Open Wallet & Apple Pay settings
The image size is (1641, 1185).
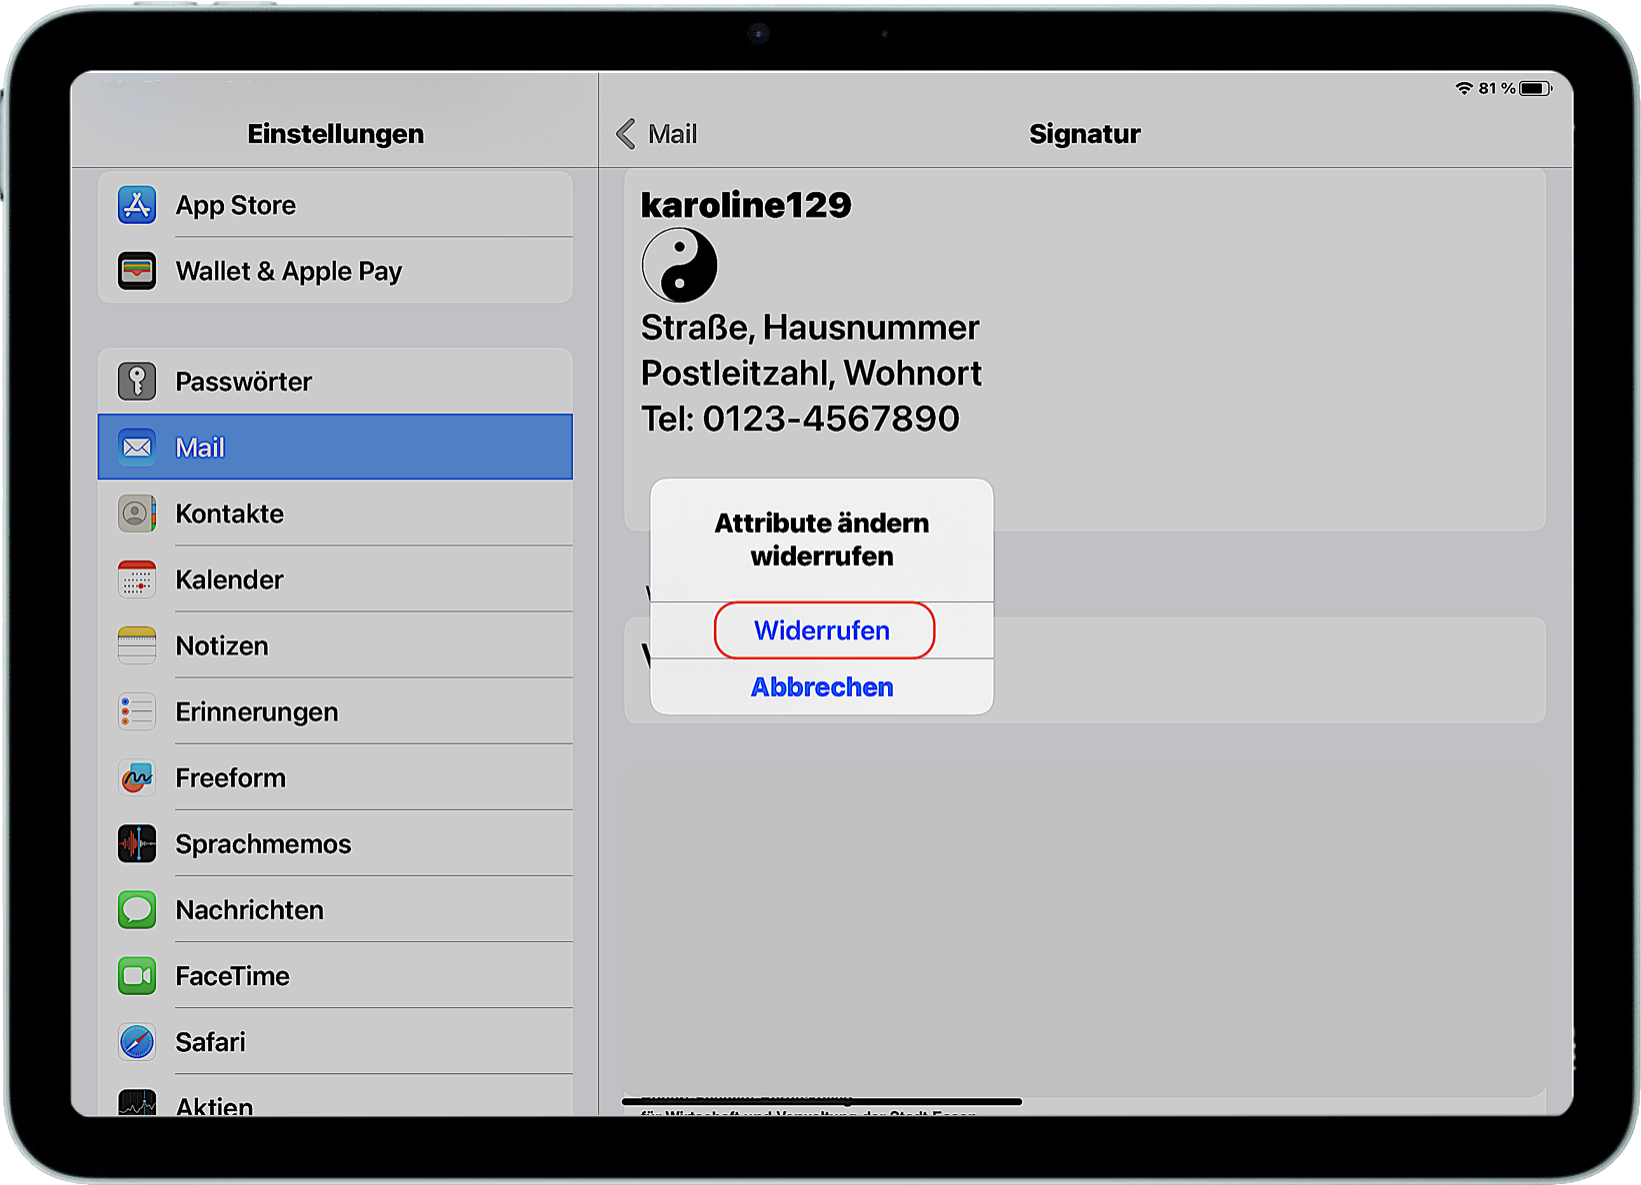pyautogui.click(x=335, y=271)
